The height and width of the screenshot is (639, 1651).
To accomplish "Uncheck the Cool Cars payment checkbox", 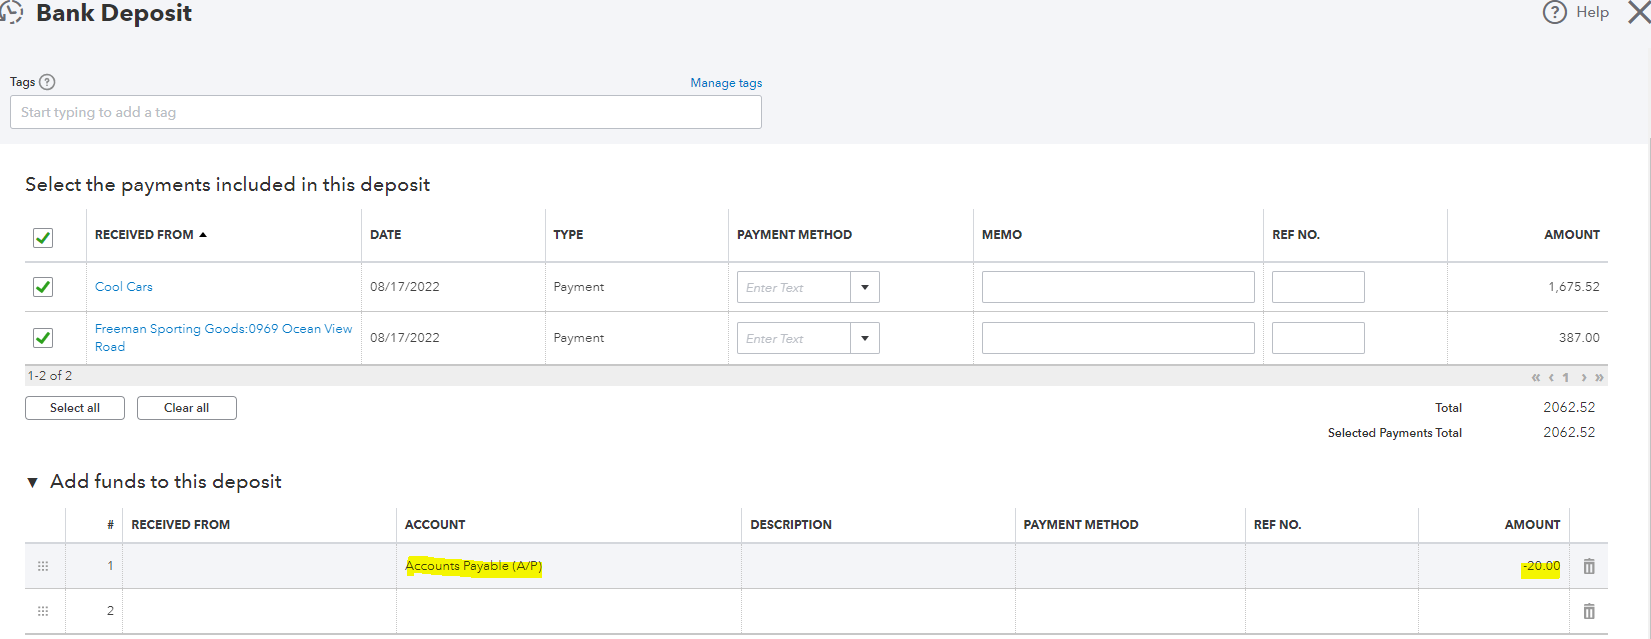I will [x=43, y=287].
